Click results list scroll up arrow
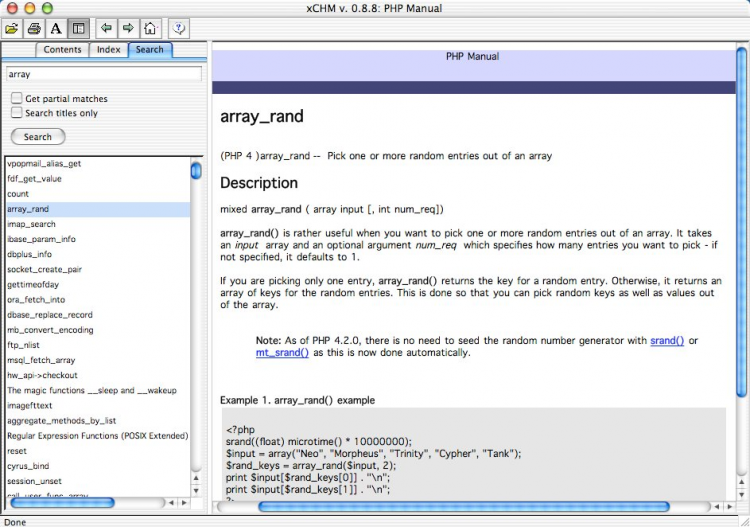Image resolution: width=750 pixels, height=527 pixels. pos(196,478)
